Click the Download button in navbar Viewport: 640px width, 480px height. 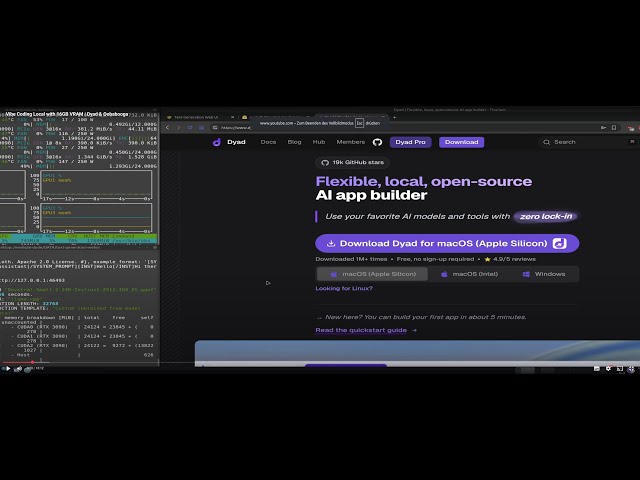point(462,142)
